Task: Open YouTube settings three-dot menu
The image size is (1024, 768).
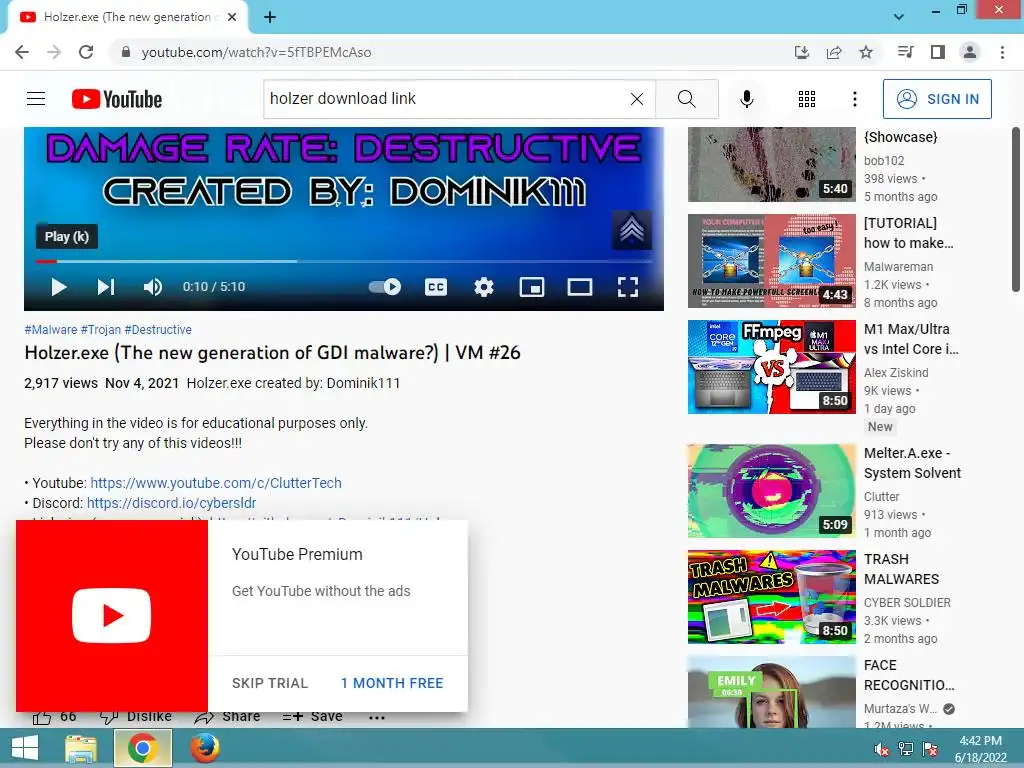Action: click(855, 99)
